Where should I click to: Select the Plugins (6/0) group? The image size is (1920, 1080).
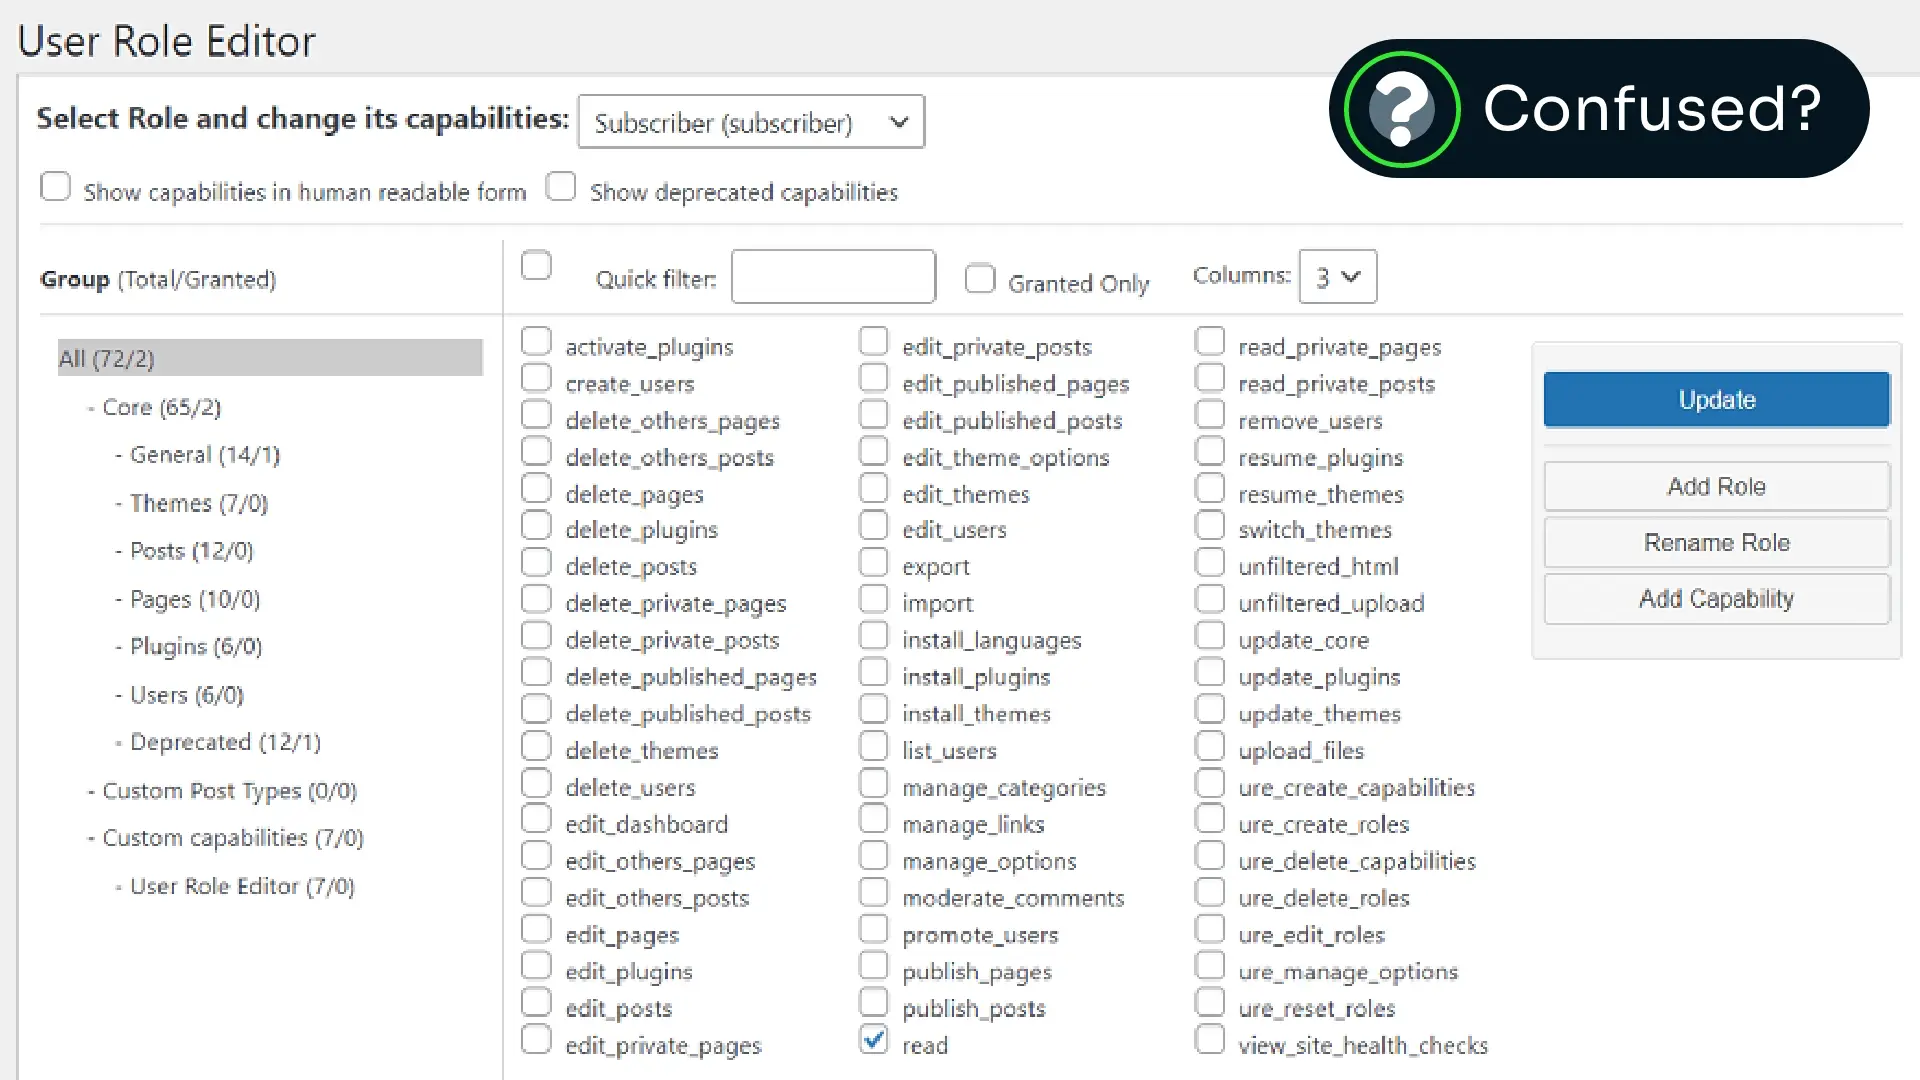click(x=195, y=647)
